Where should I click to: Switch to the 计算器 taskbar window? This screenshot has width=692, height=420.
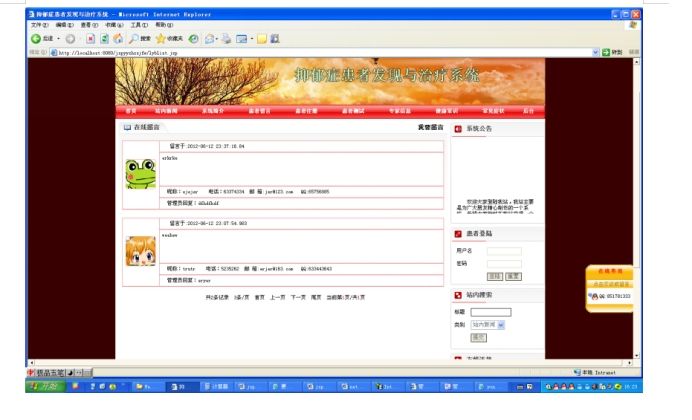[216, 387]
